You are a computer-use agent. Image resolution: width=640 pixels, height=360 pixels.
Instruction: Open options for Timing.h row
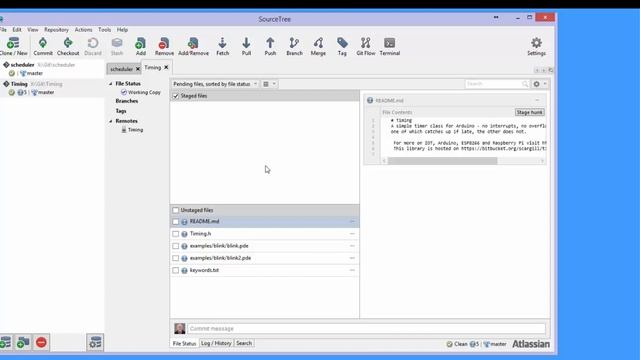point(352,234)
